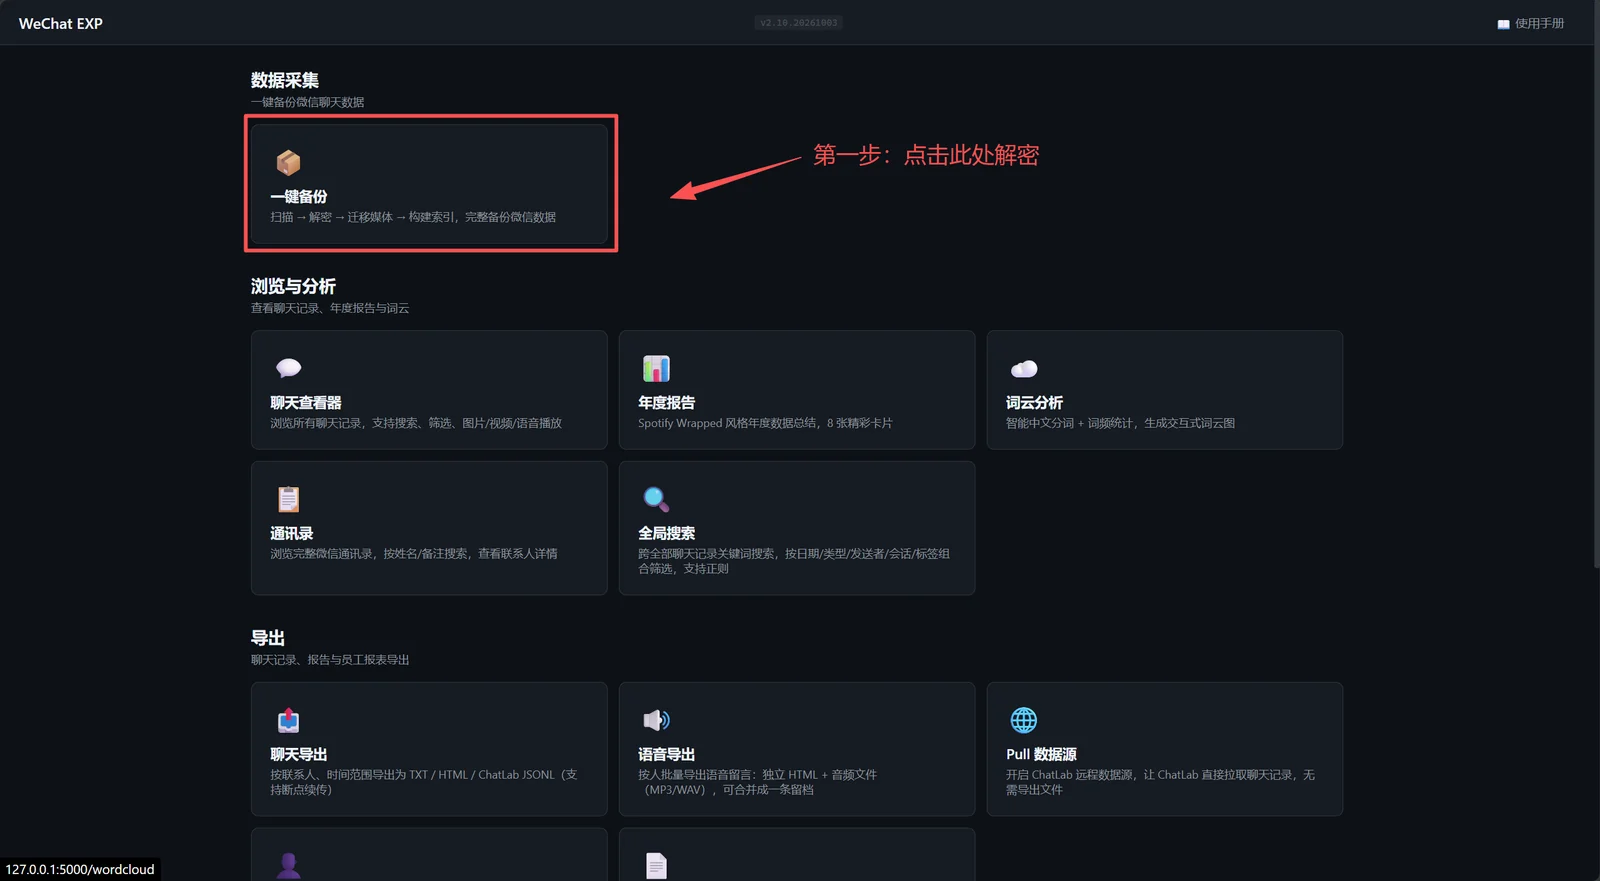Click the speech bubble icon above 聊天查看器

tap(288, 368)
